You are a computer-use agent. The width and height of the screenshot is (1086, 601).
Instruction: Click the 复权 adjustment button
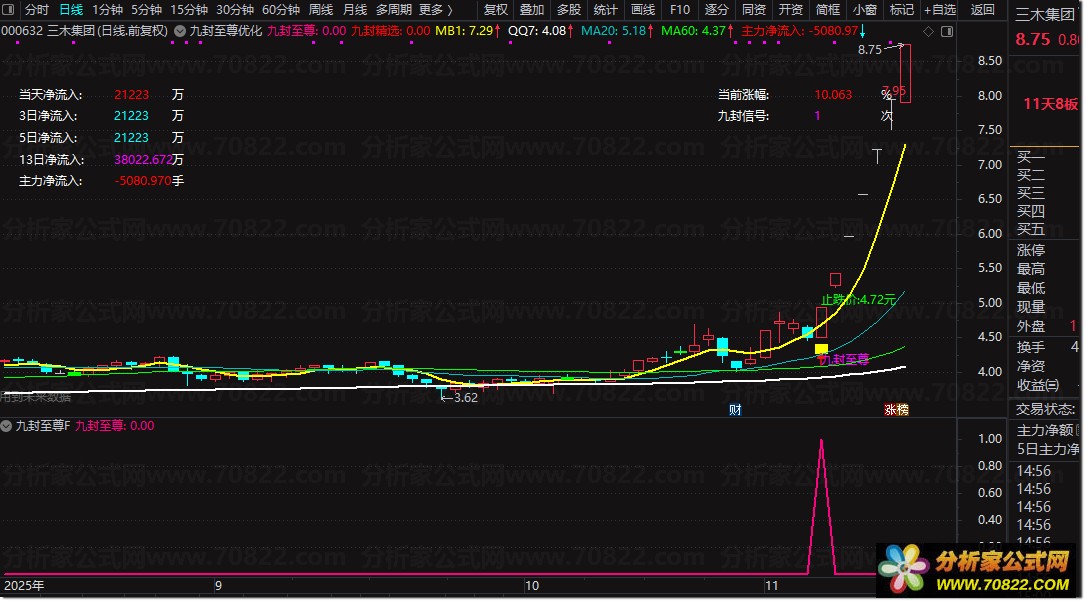tap(495, 10)
